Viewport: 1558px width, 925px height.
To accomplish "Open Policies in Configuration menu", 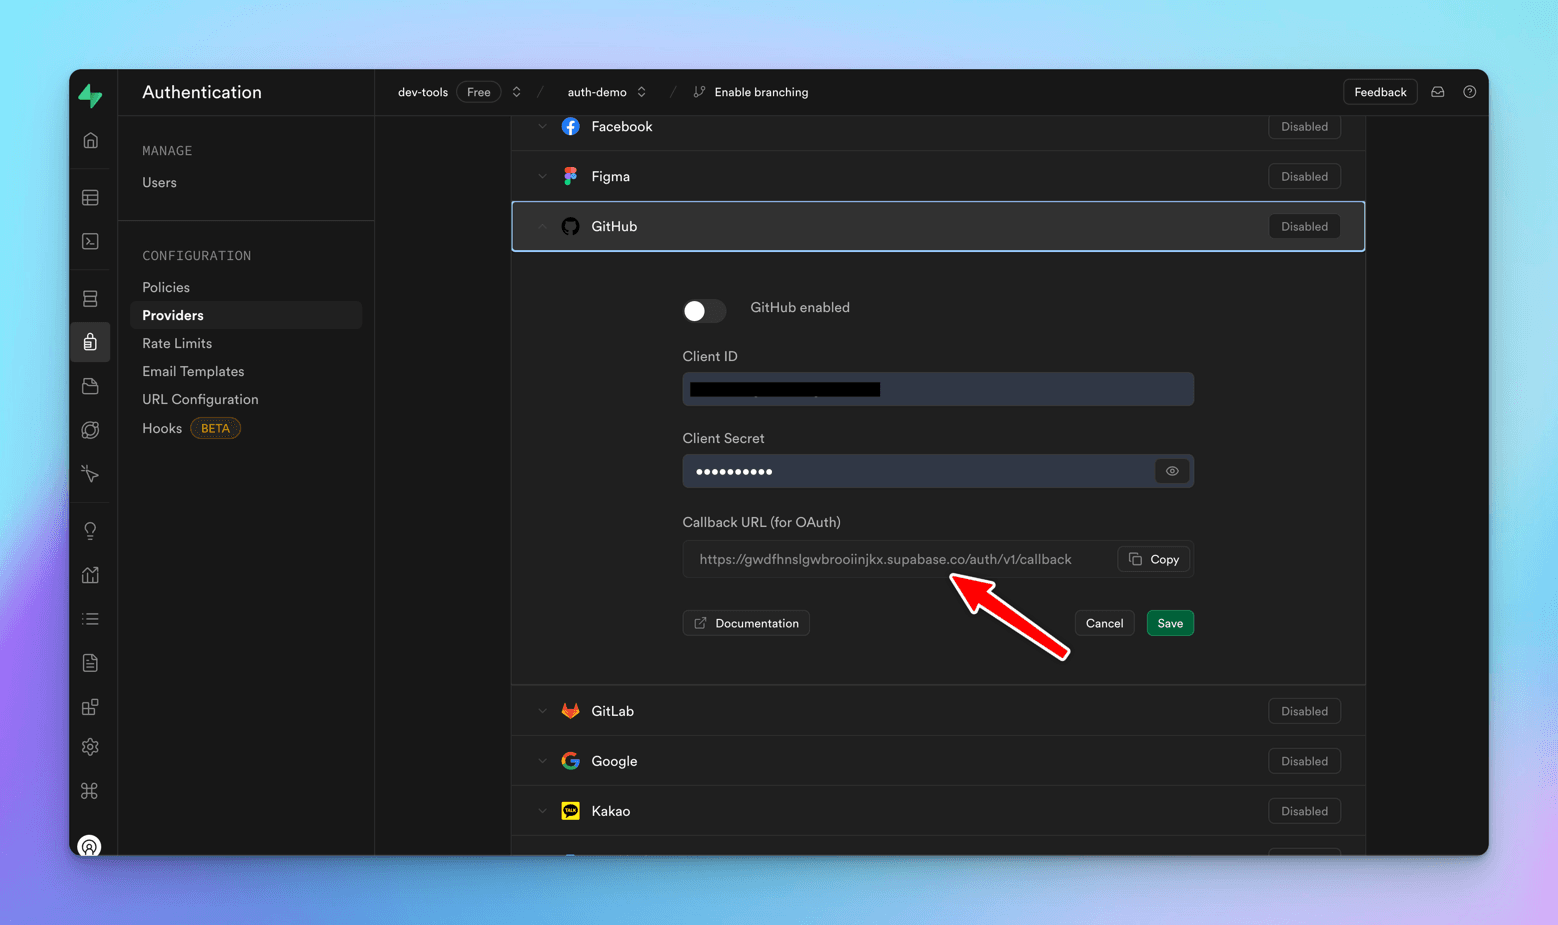I will click(166, 287).
